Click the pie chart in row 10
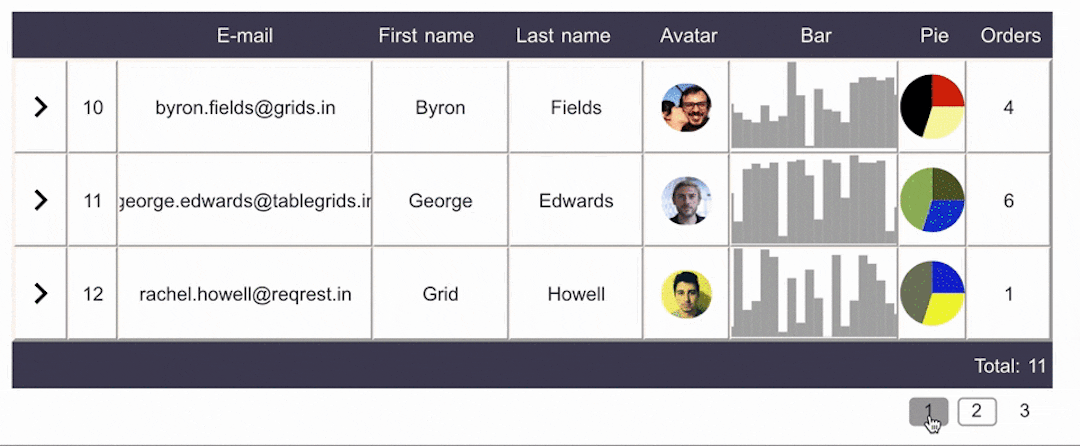The image size is (1080, 446). [x=932, y=106]
